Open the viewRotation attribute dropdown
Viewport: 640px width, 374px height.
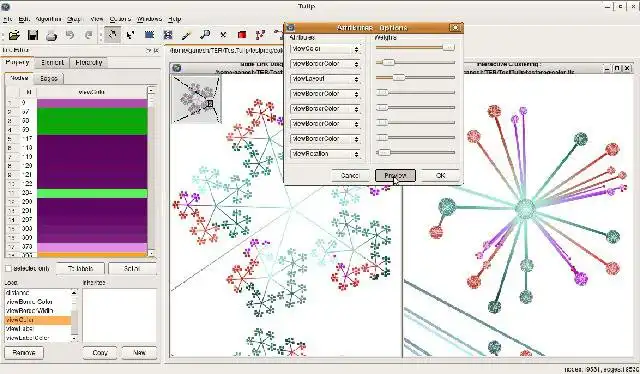325,154
